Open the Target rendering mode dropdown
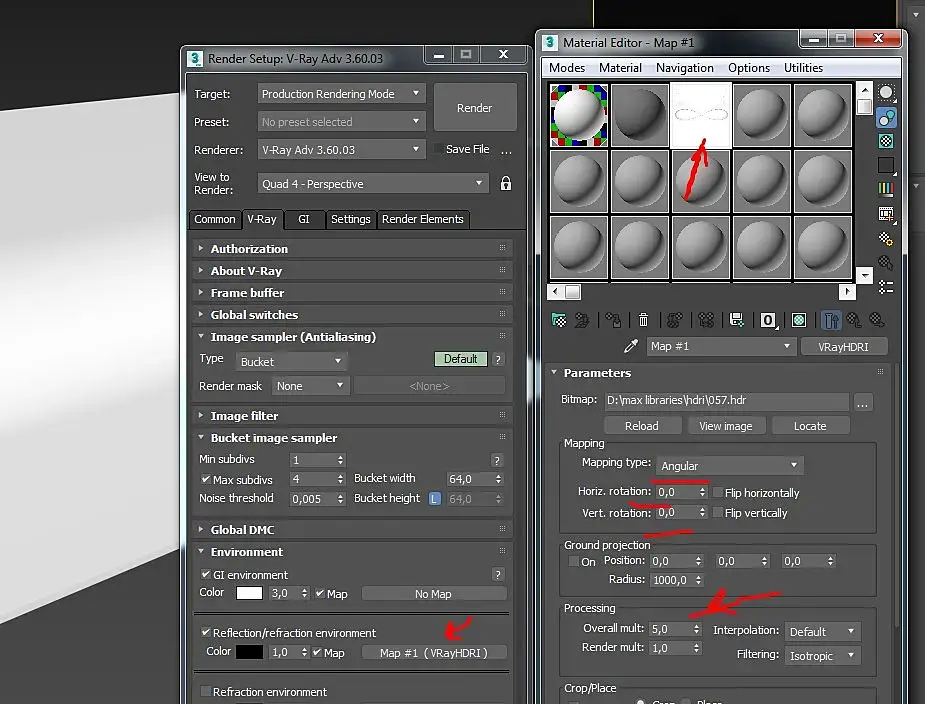 coord(341,94)
